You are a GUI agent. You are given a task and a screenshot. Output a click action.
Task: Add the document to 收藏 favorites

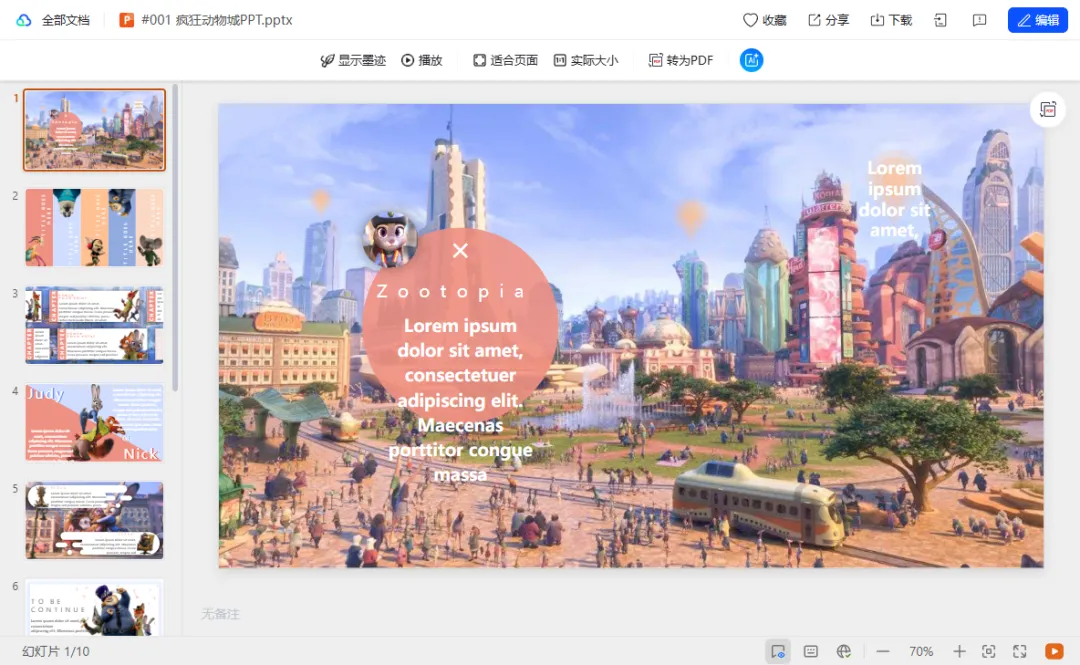765,20
